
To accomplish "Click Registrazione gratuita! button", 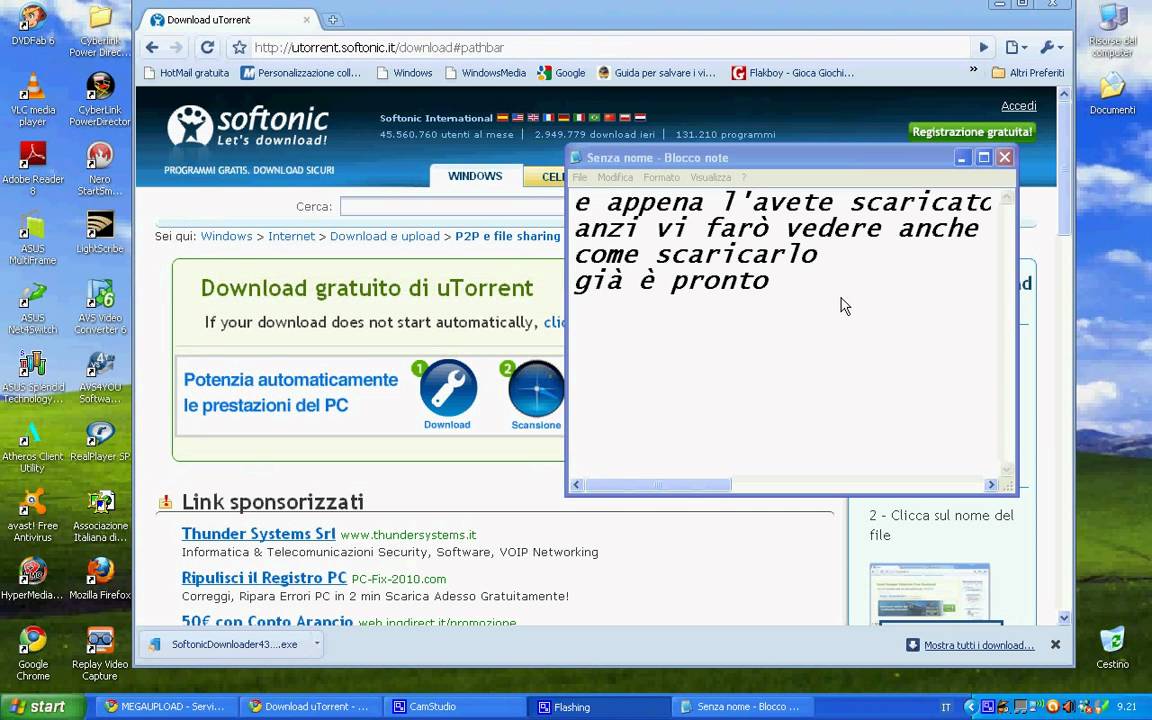I will [972, 132].
